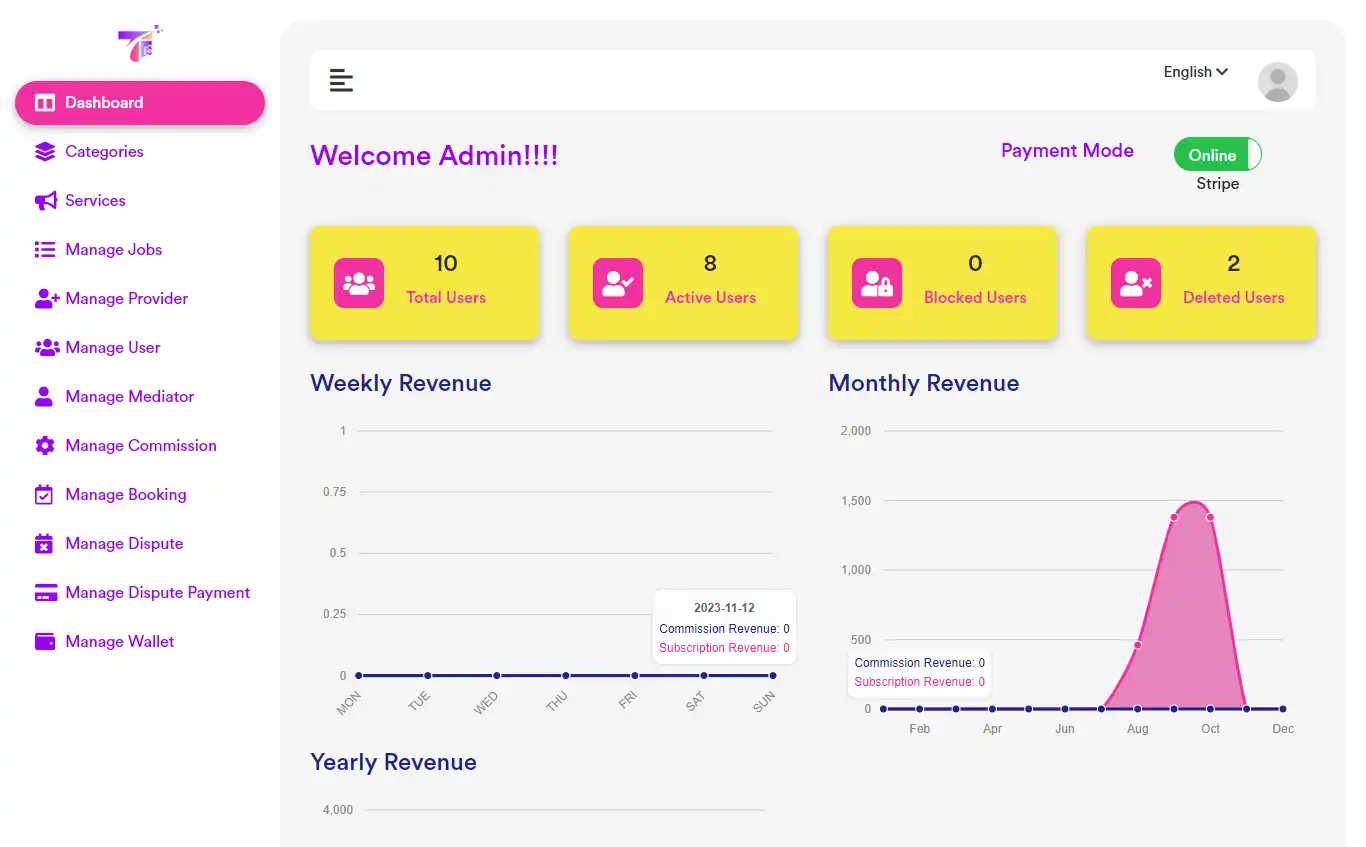Image resolution: width=1366 pixels, height=847 pixels.
Task: Click the company logo at sidebar top
Action: (139, 44)
